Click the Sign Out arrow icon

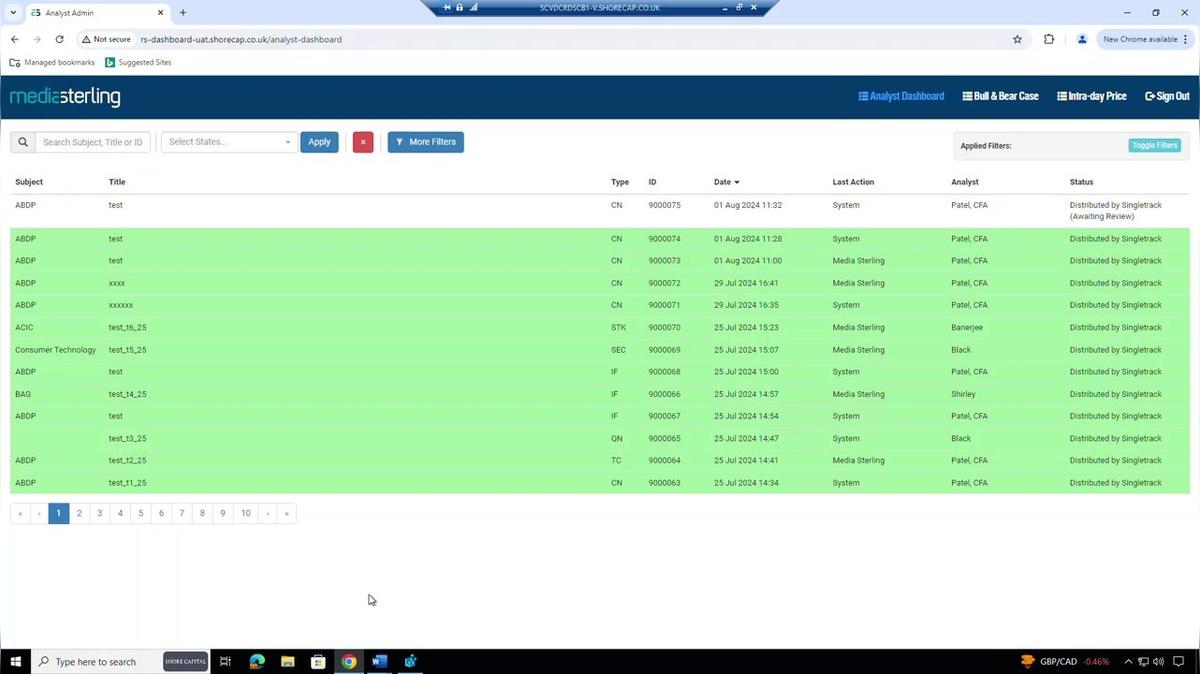(x=1151, y=95)
